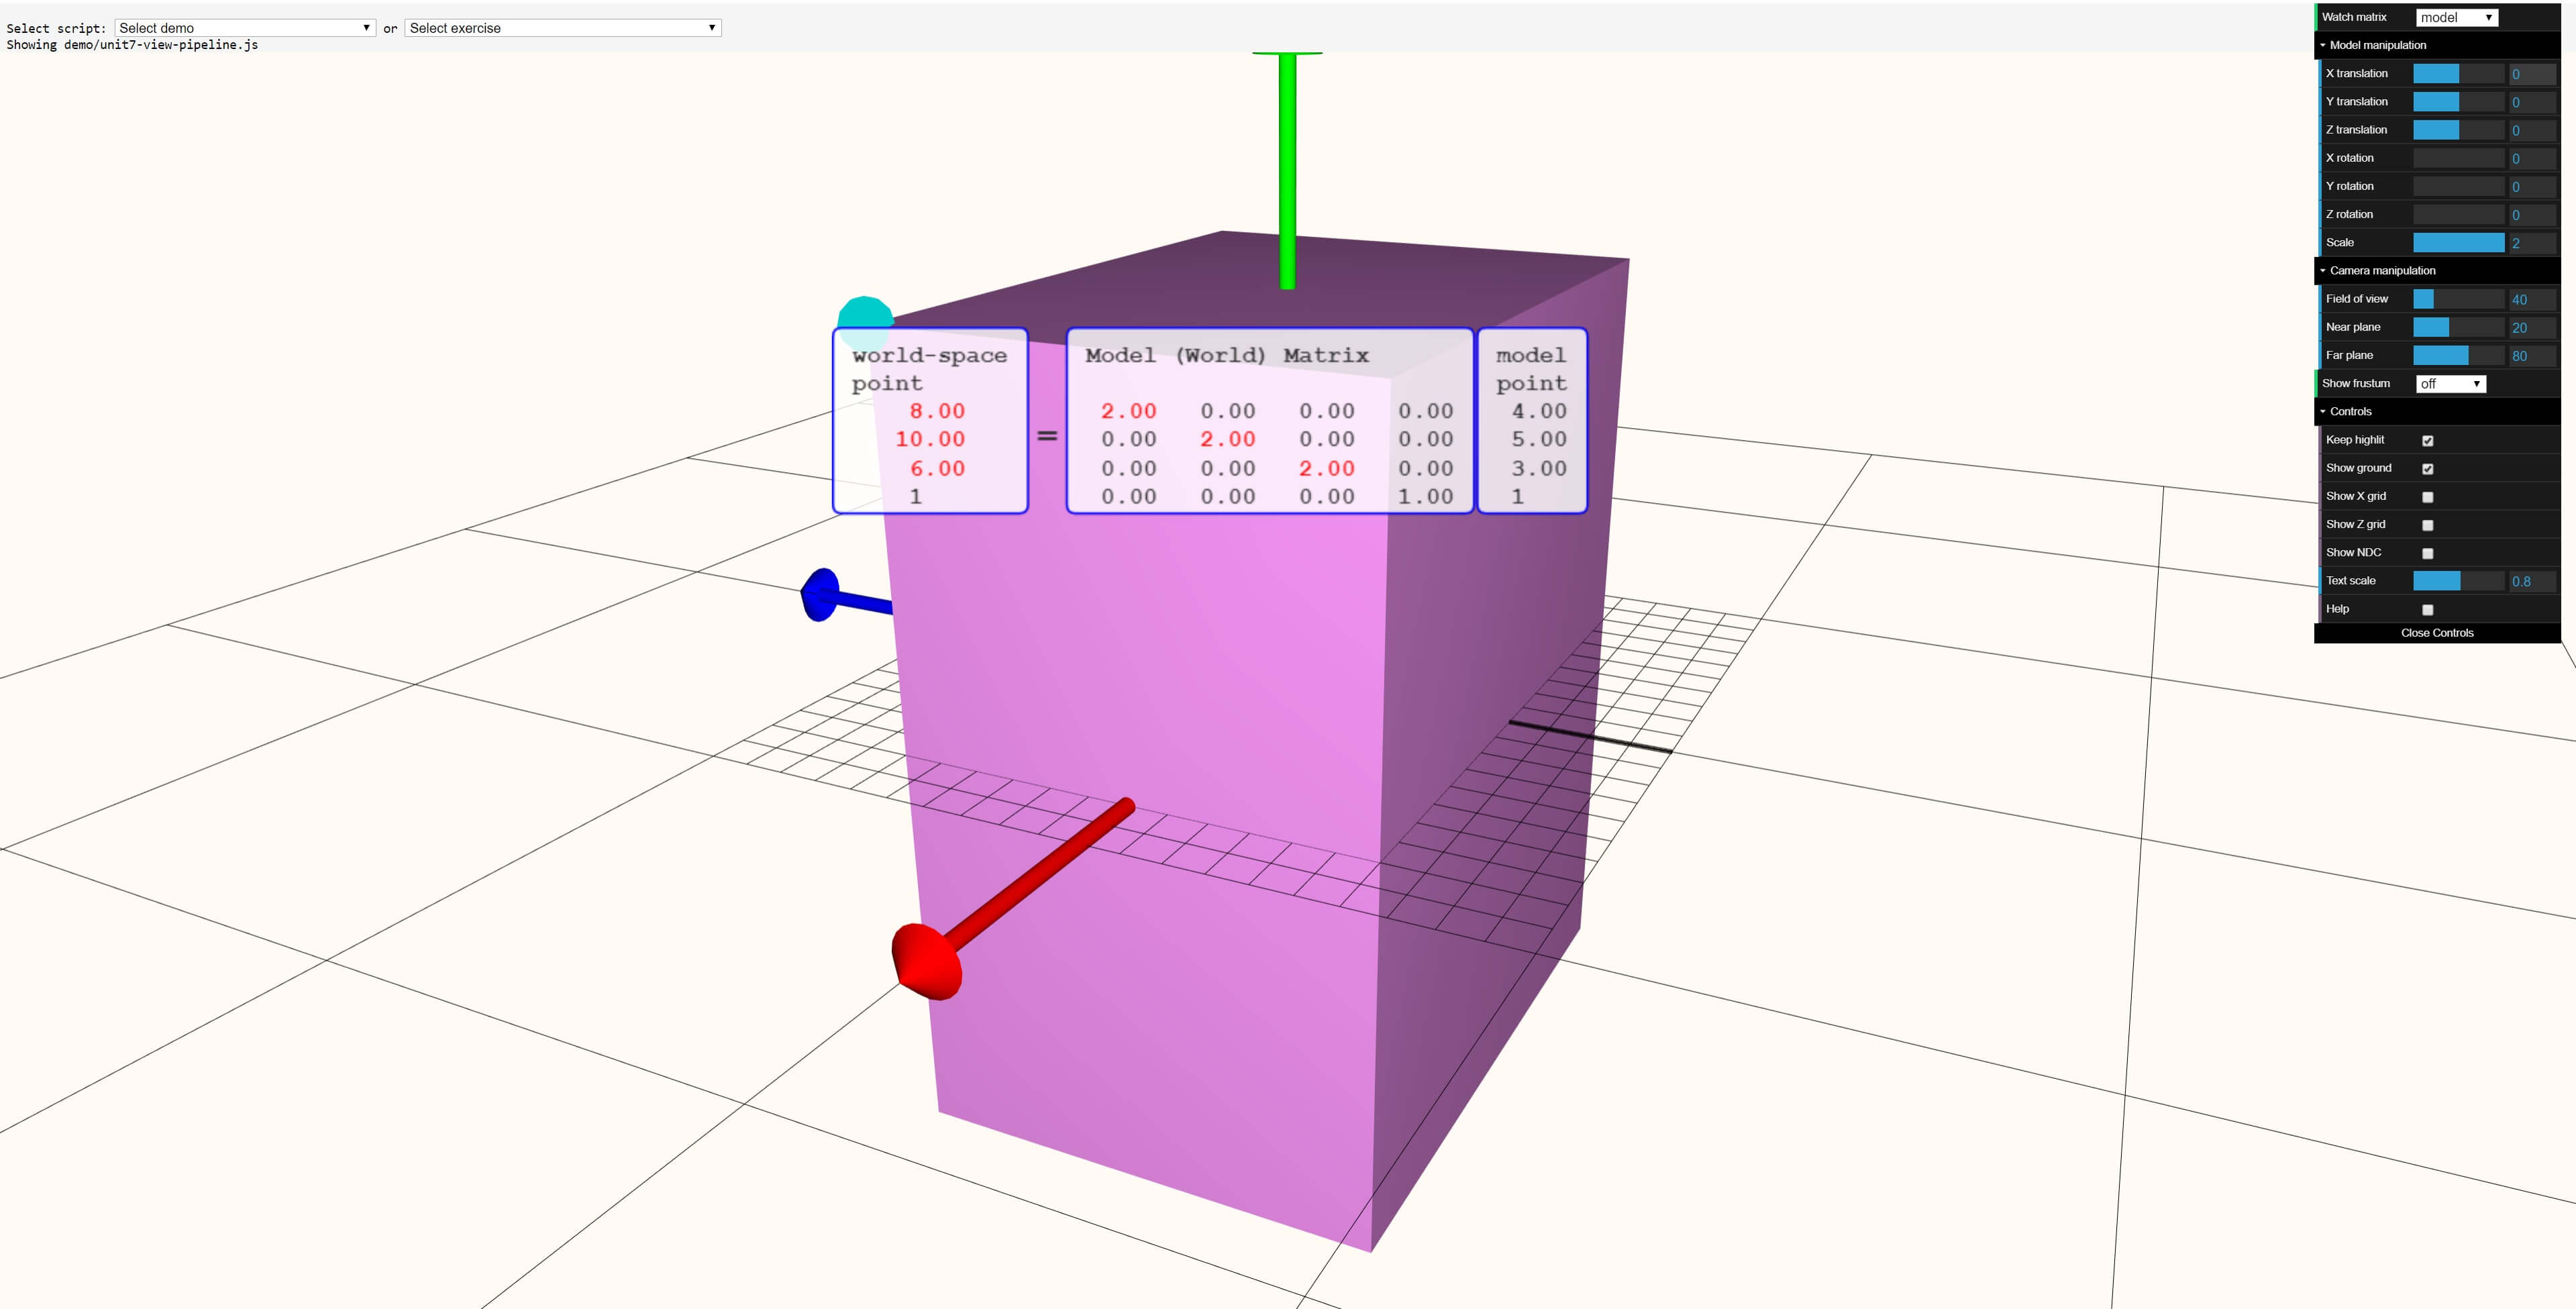Viewport: 2576px width, 1309px height.
Task: Adjust the X translation slider
Action: (x=2458, y=73)
